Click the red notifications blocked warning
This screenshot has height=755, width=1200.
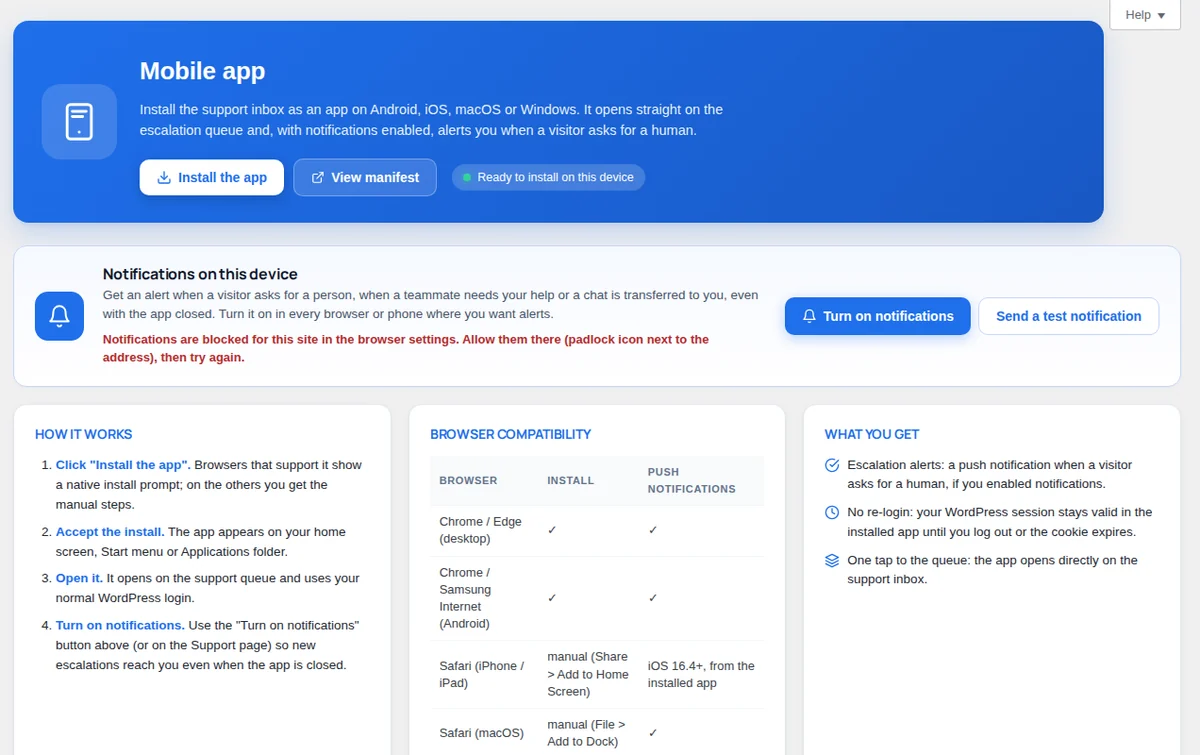click(x=406, y=348)
